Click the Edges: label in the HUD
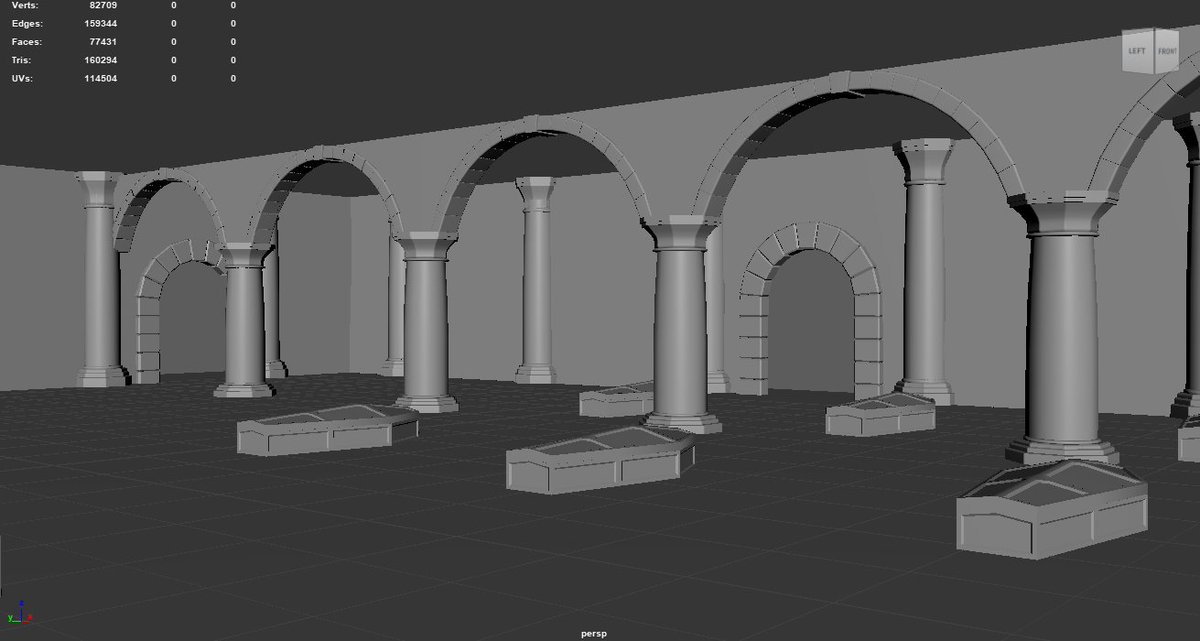The height and width of the screenshot is (641, 1200). [27, 24]
